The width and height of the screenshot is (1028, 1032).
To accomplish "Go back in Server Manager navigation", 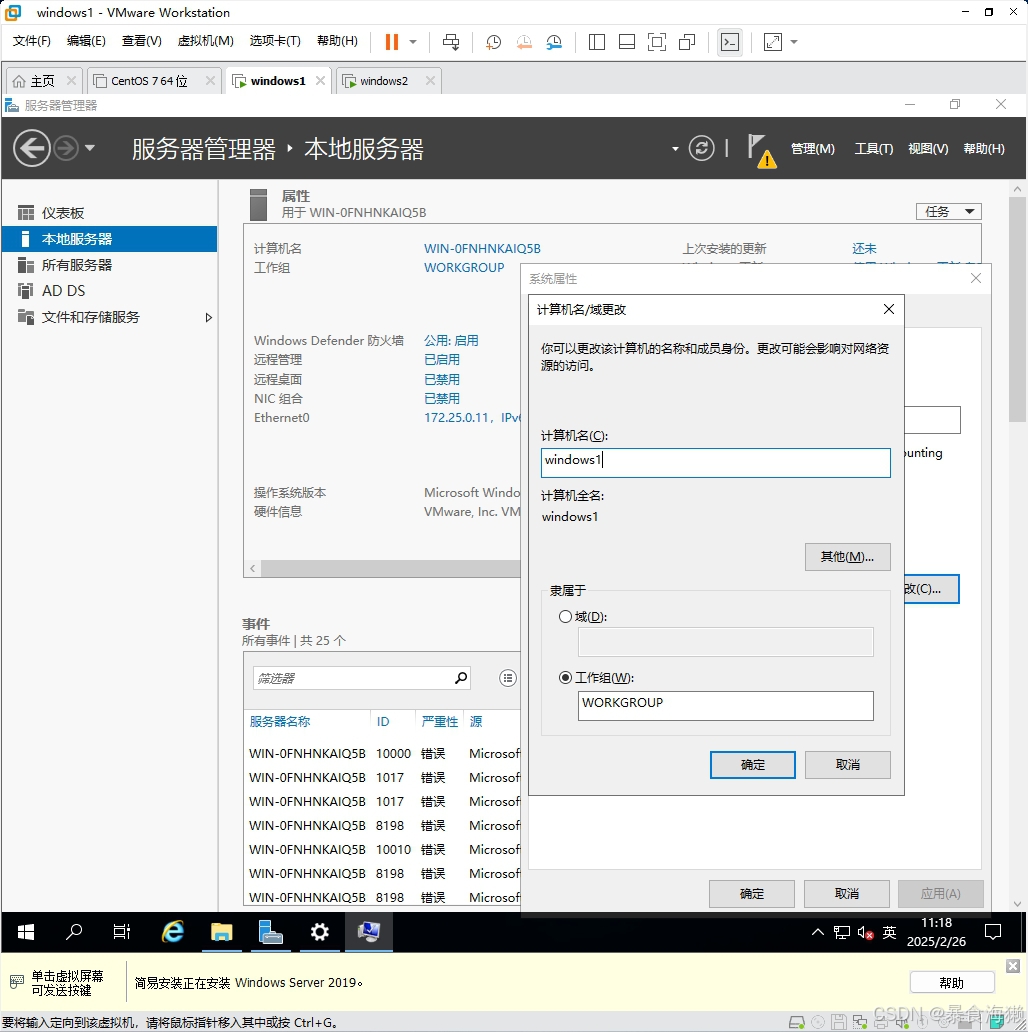I will tap(32, 148).
